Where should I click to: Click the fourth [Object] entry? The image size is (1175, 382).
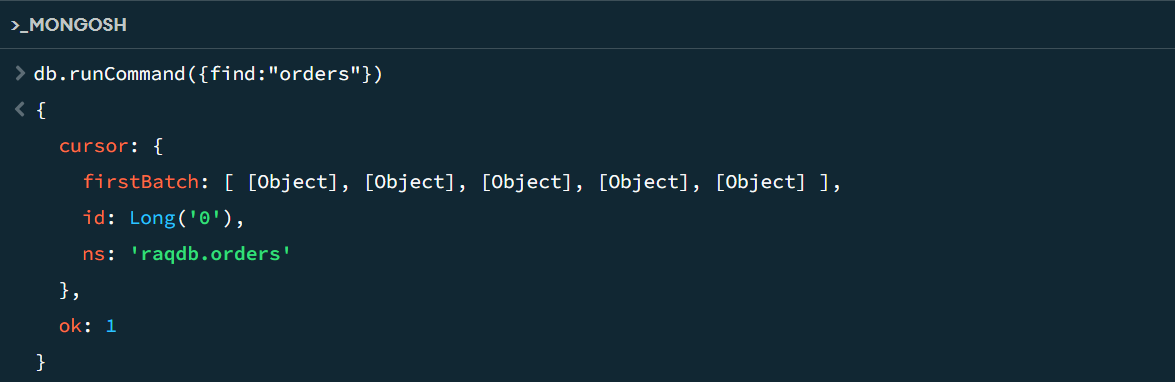[x=644, y=183]
